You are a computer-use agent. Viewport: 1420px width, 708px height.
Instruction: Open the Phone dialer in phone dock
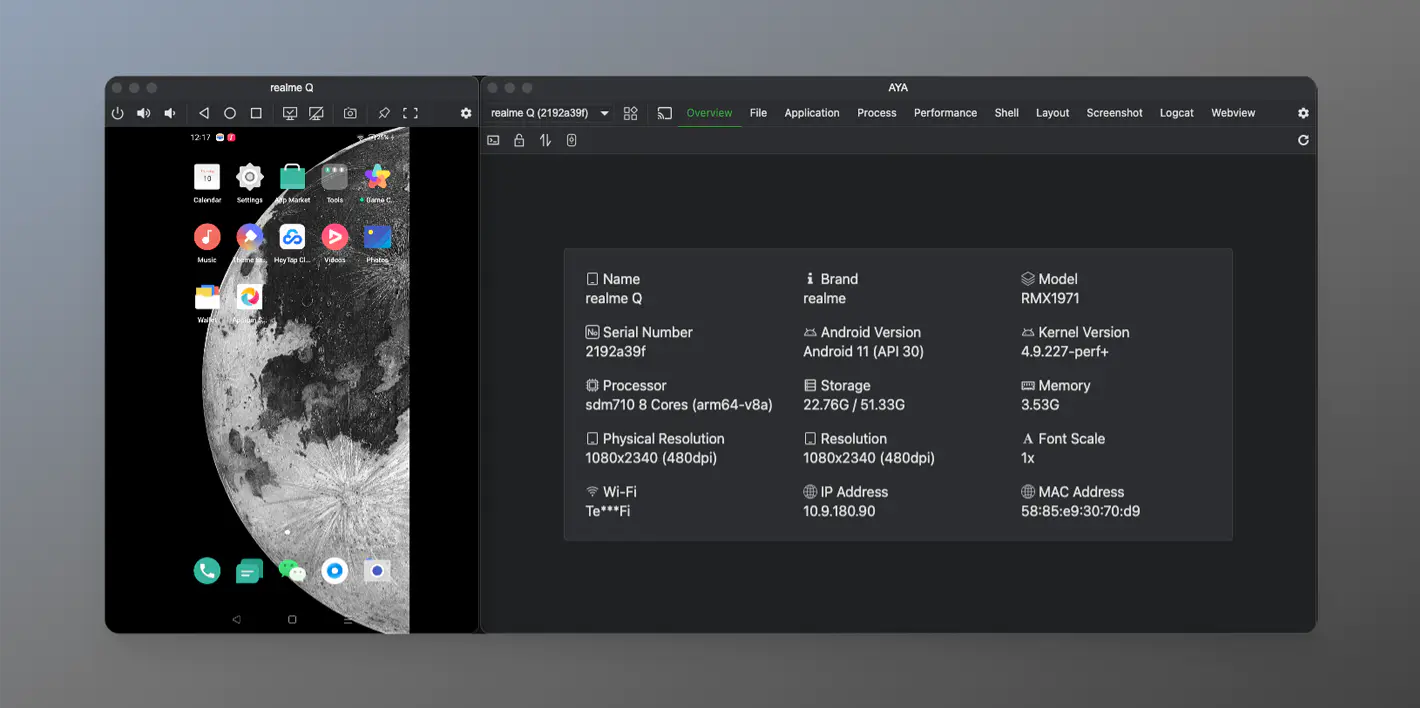(x=207, y=570)
